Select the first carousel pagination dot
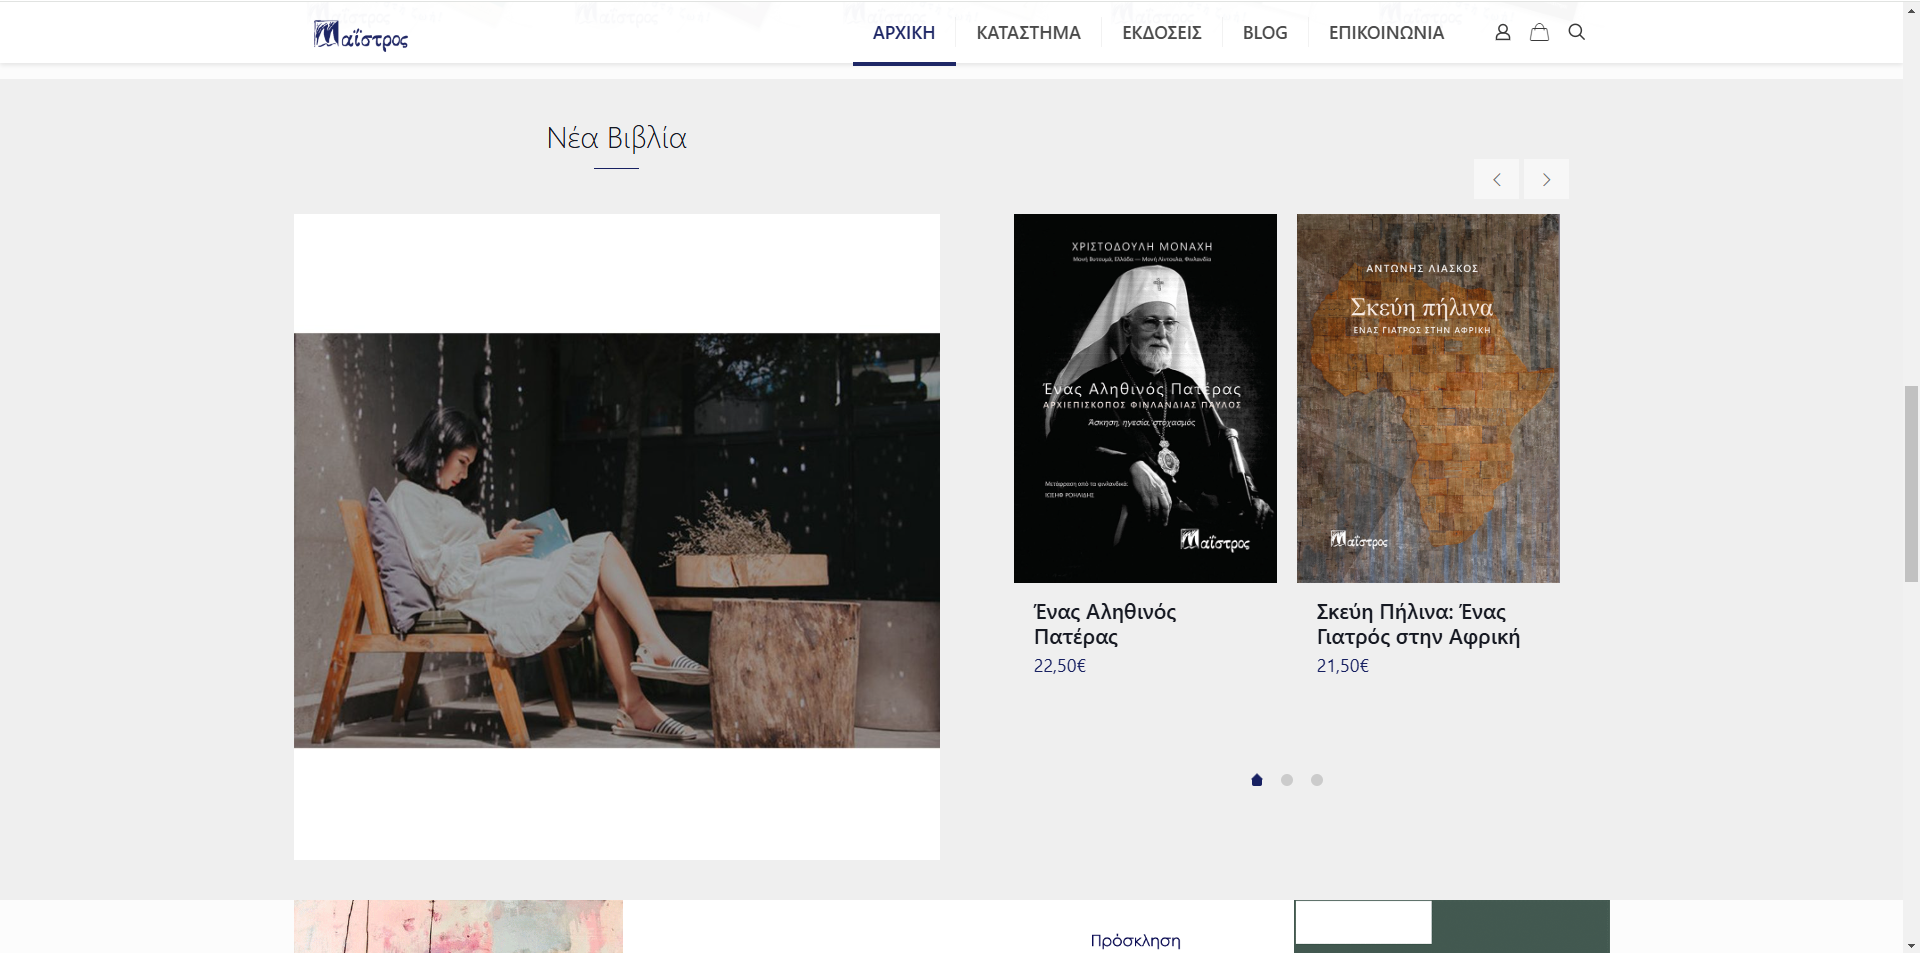The width and height of the screenshot is (1920, 953). [x=1257, y=780]
